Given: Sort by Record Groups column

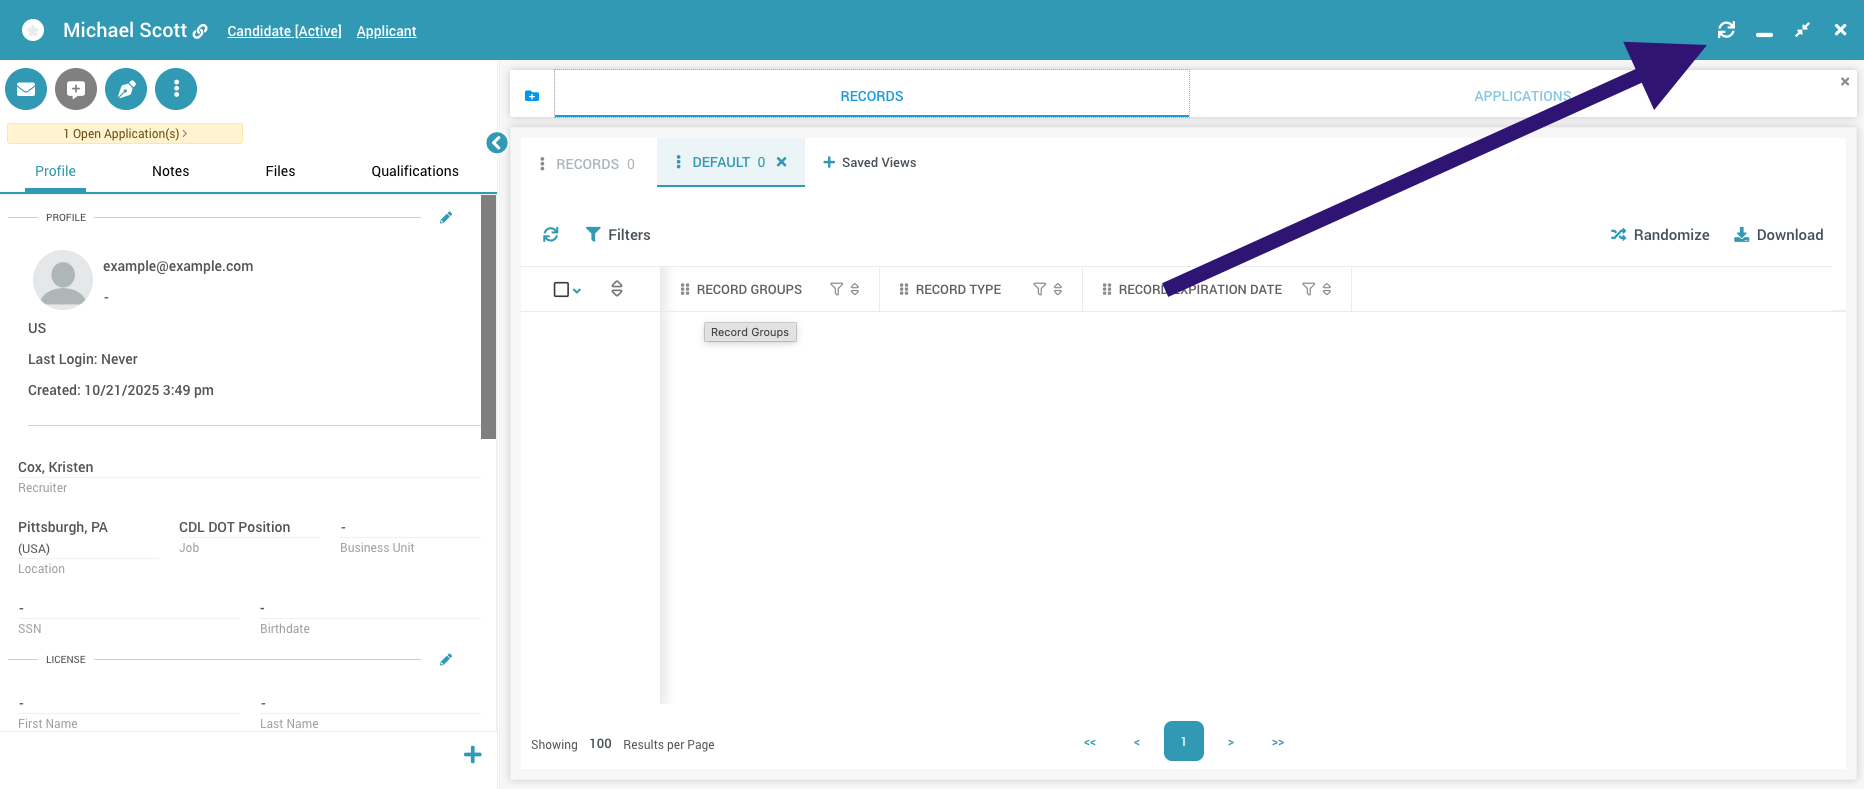Looking at the screenshot, I should click(855, 290).
